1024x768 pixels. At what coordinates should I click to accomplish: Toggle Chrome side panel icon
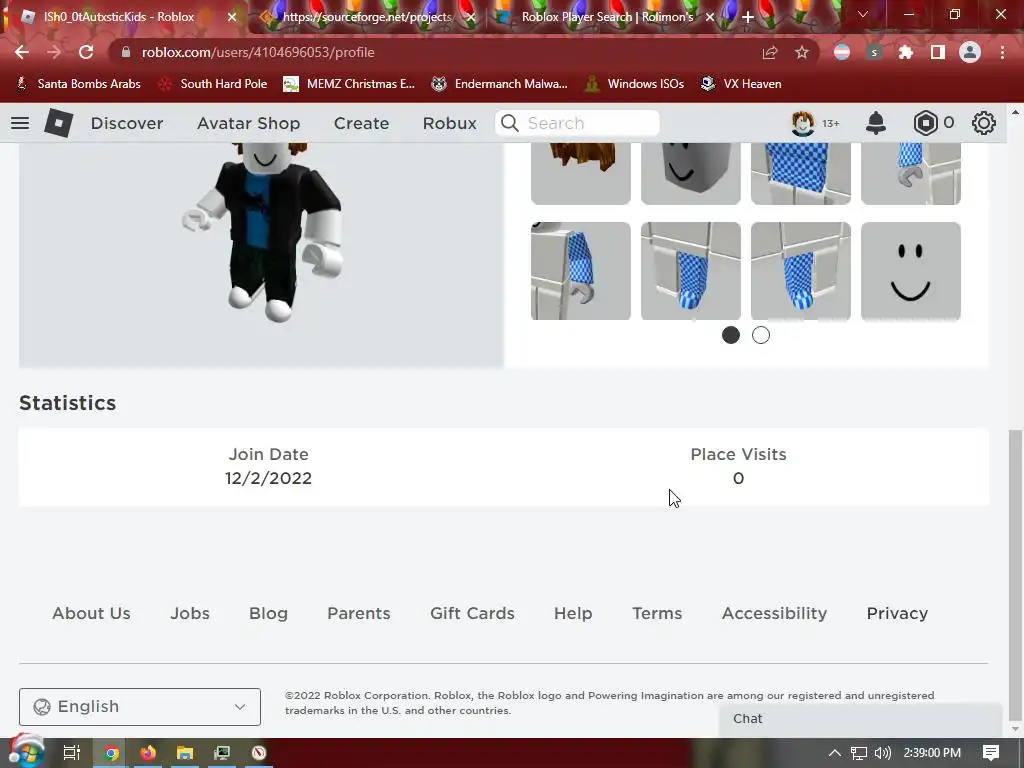[x=938, y=52]
